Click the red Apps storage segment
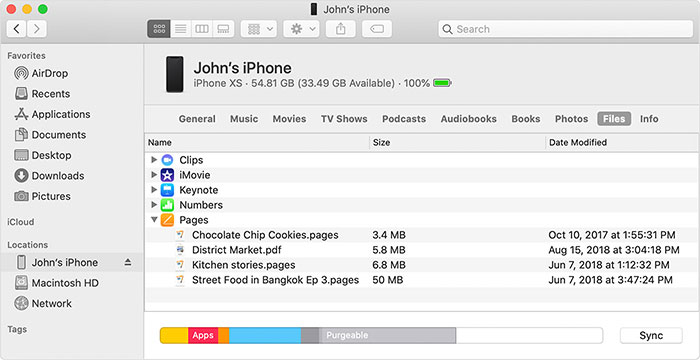Screen dimensions: 700x360 click(x=203, y=335)
